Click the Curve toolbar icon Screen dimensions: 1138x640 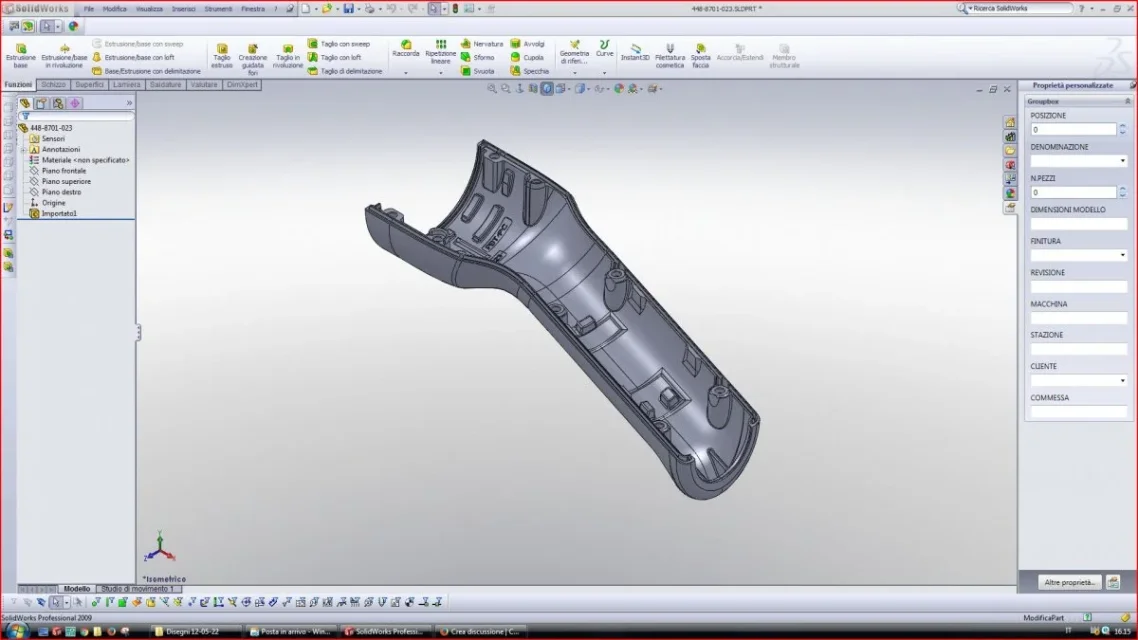click(x=604, y=49)
